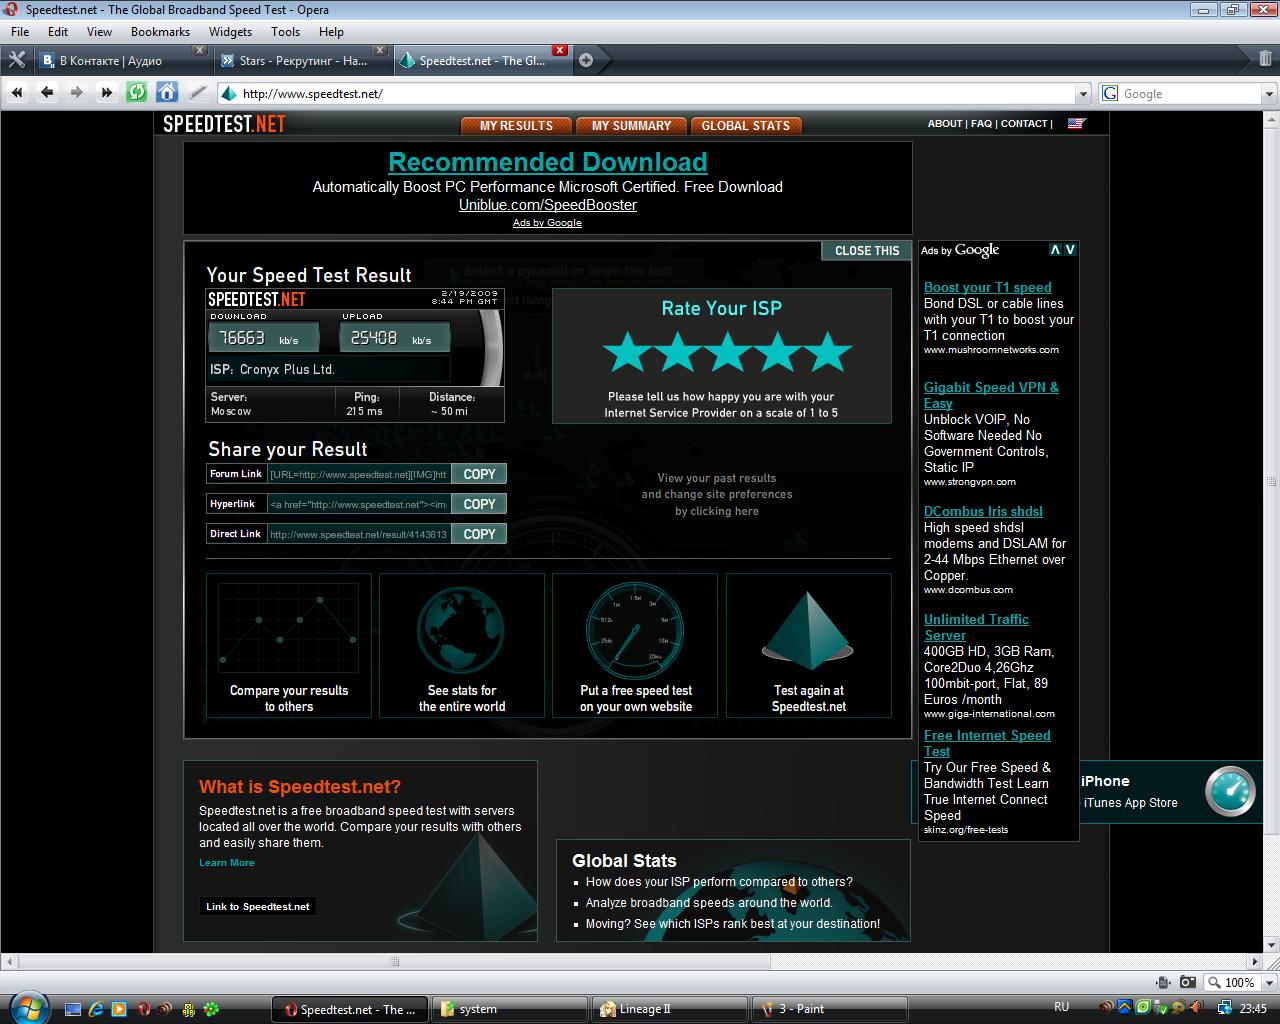Click the Rewind navigation button

(x=17, y=93)
